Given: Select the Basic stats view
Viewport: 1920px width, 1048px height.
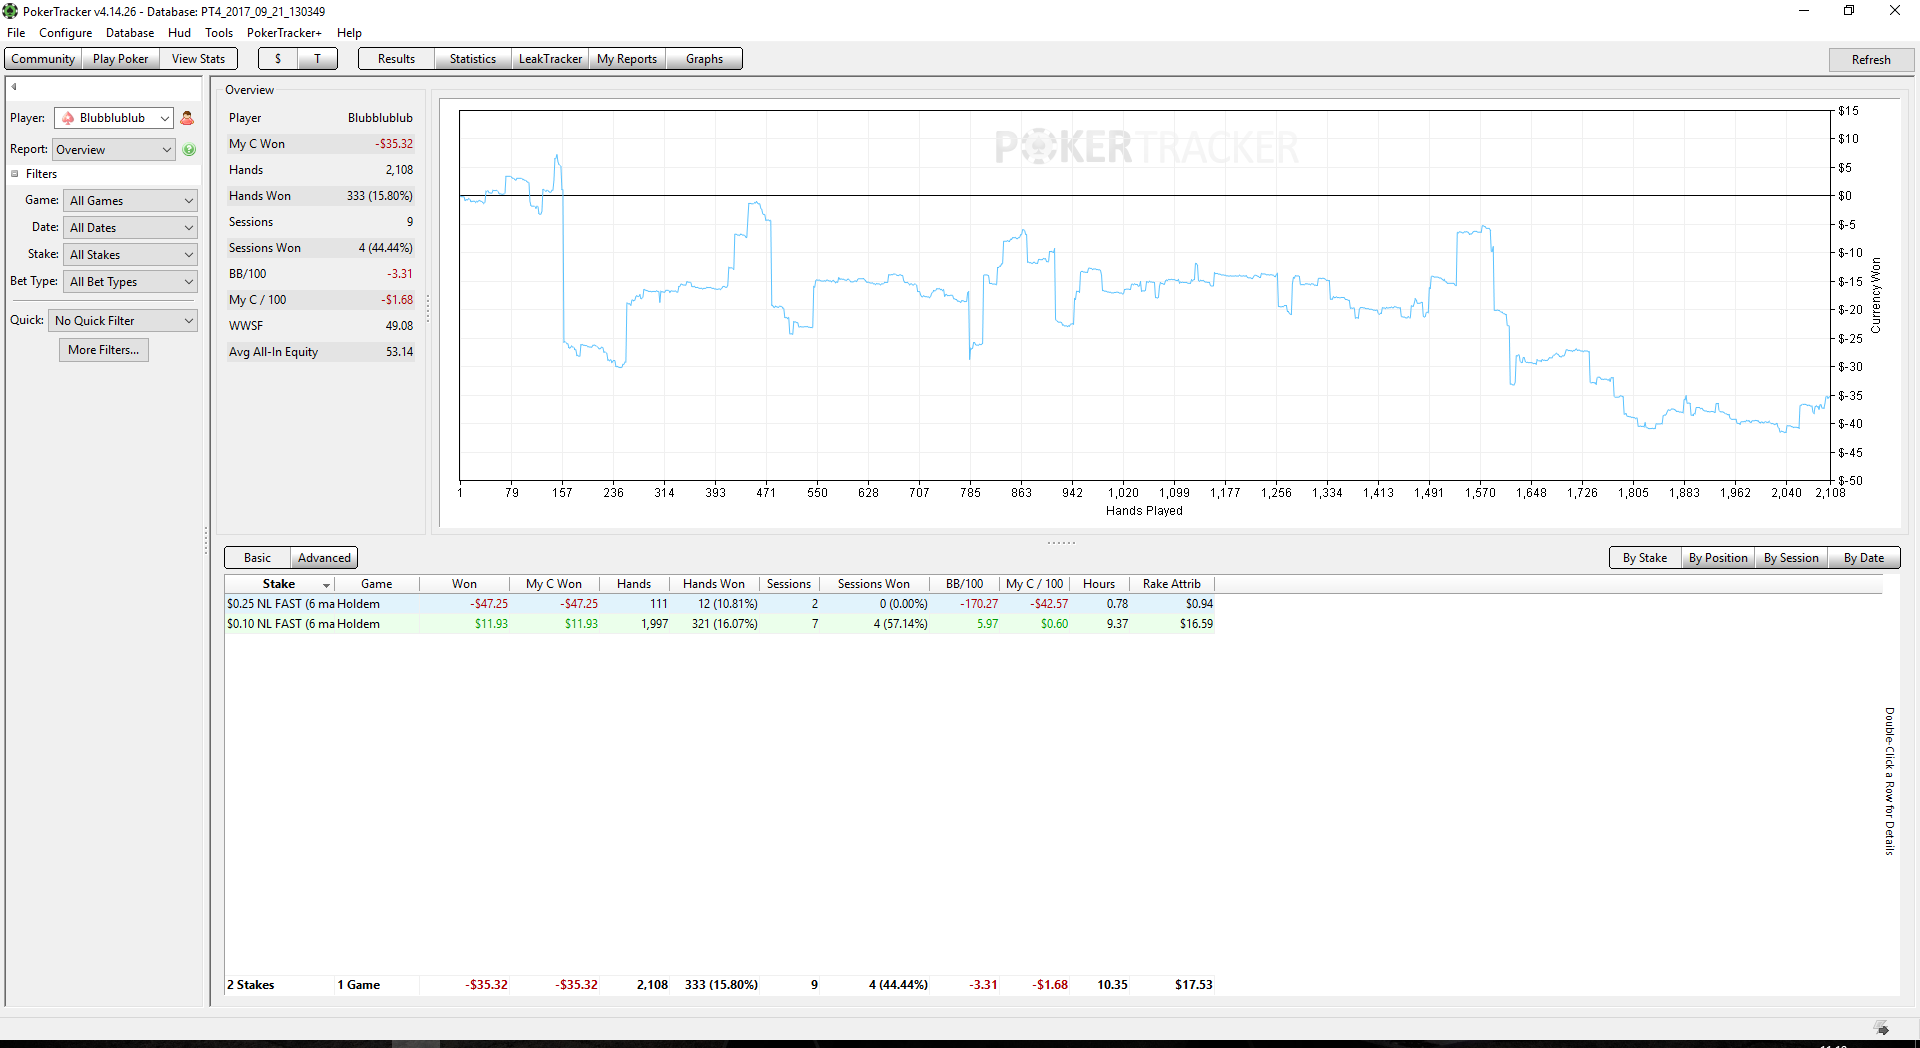Looking at the screenshot, I should [257, 558].
